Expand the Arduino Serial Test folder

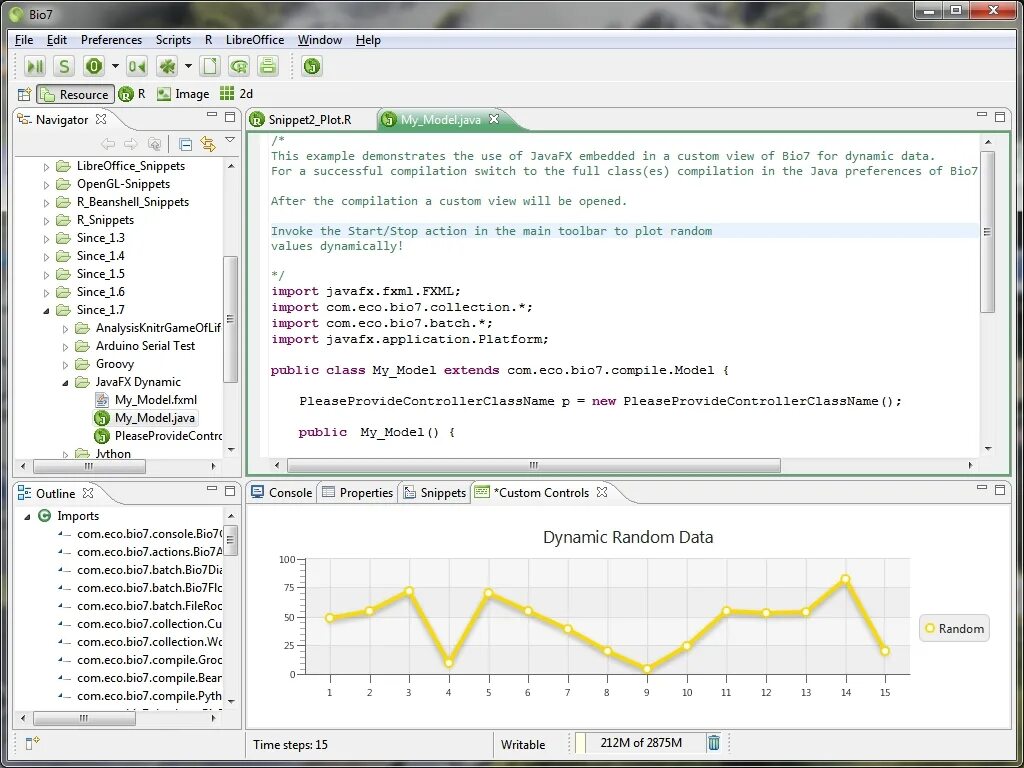[65, 347]
